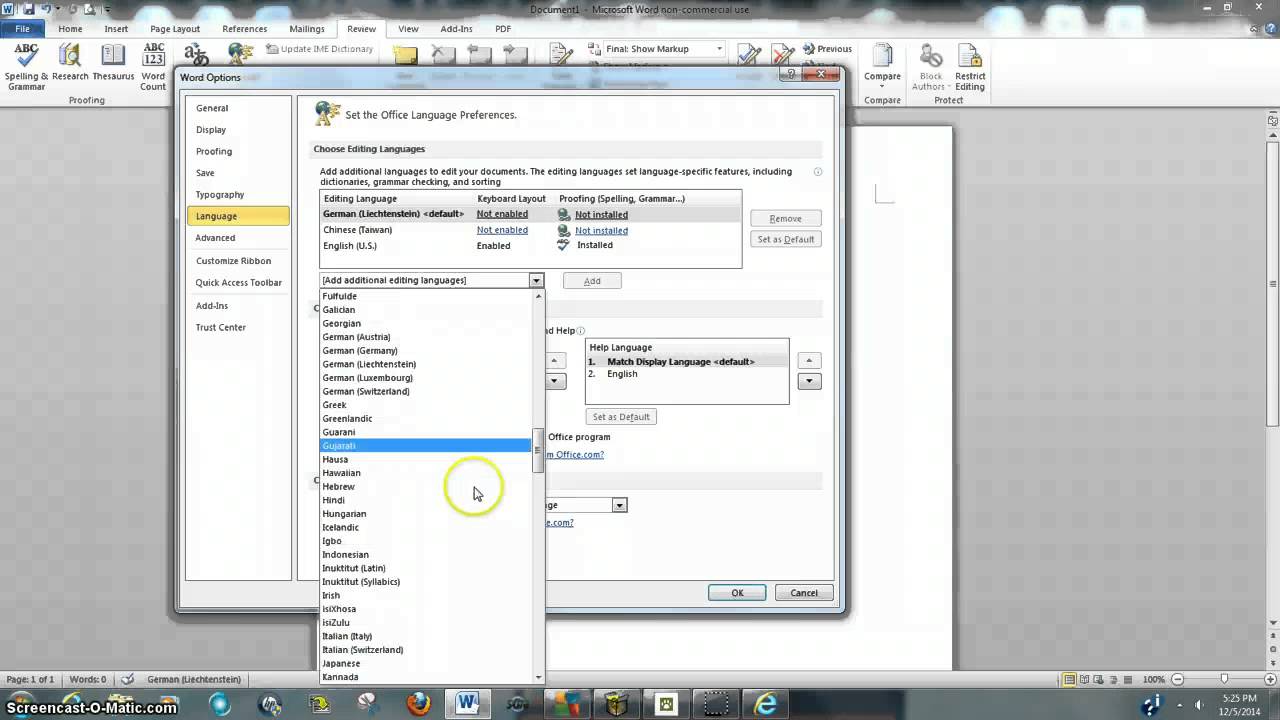The width and height of the screenshot is (1280, 720).
Task: Go to Previous change in ribbon
Action: click(x=826, y=49)
